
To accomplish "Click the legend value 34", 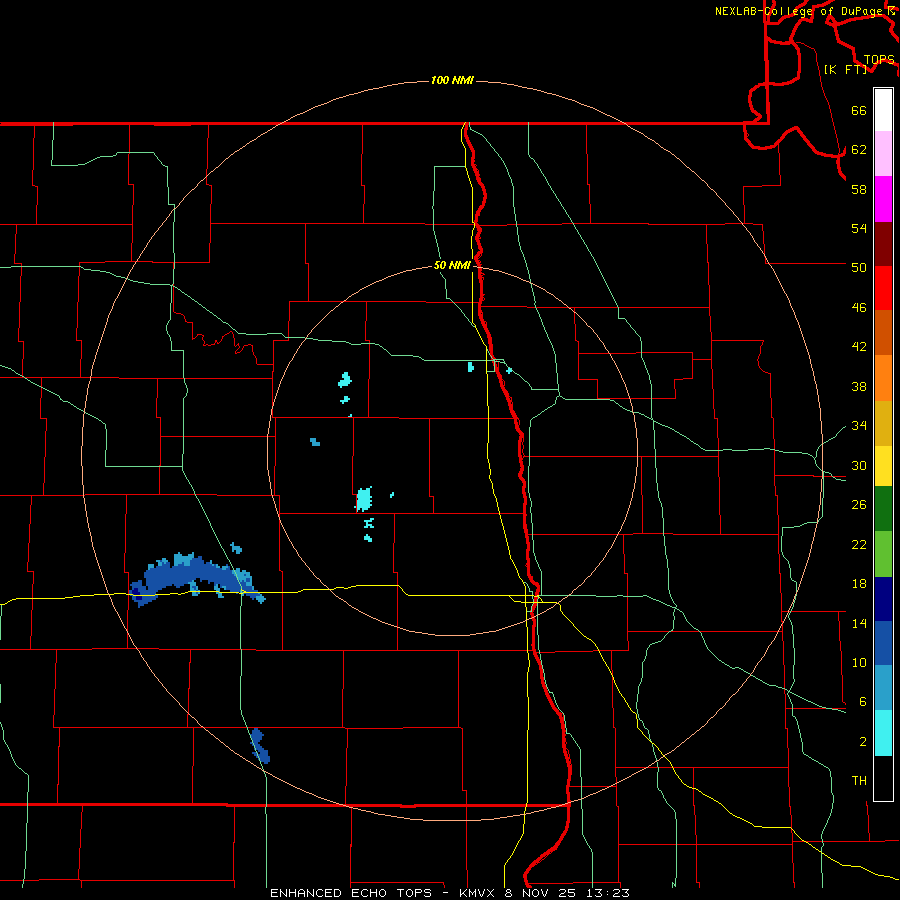I will [859, 426].
